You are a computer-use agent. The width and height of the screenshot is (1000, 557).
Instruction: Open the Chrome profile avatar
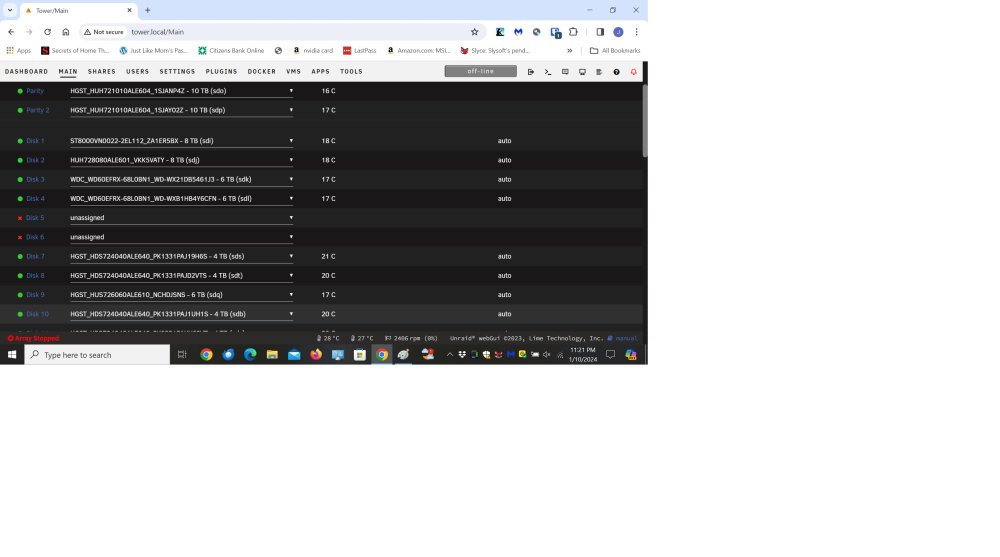tap(618, 32)
